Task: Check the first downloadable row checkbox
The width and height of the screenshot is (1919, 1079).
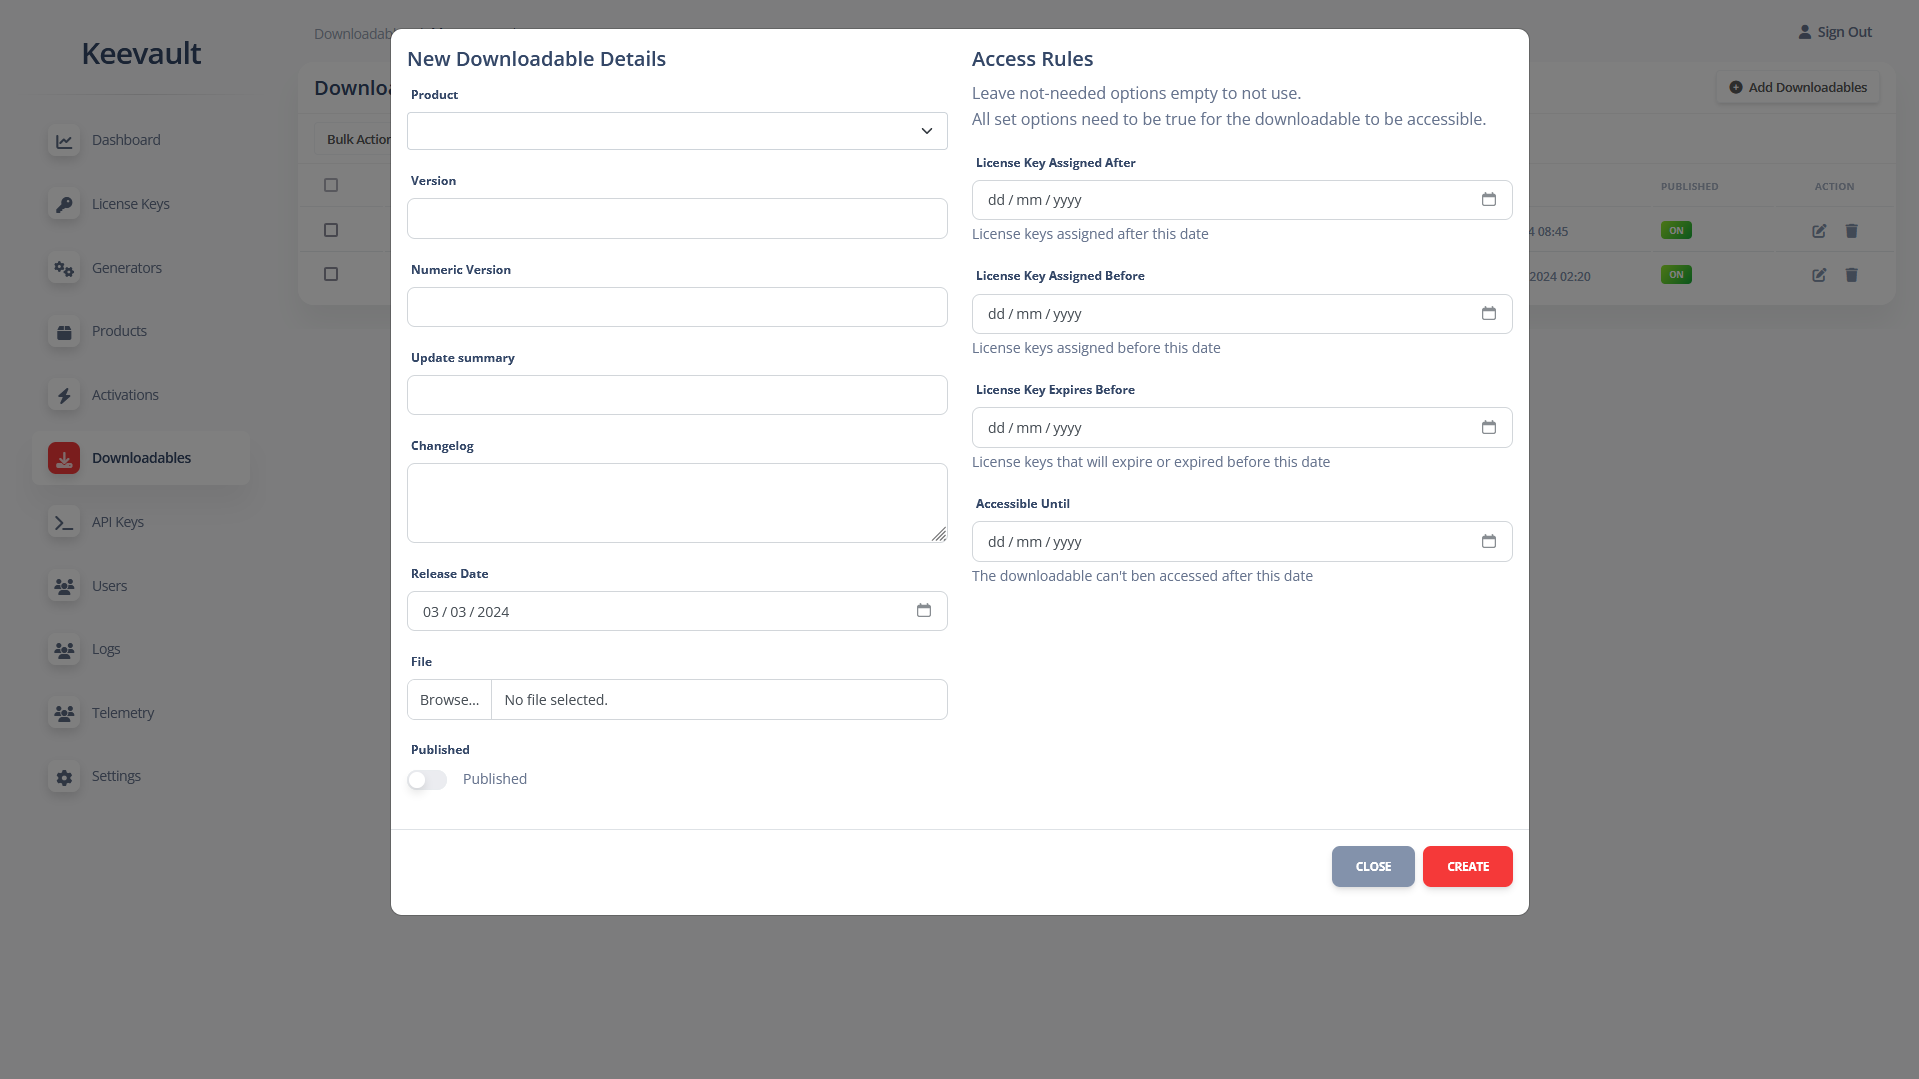Action: (331, 231)
